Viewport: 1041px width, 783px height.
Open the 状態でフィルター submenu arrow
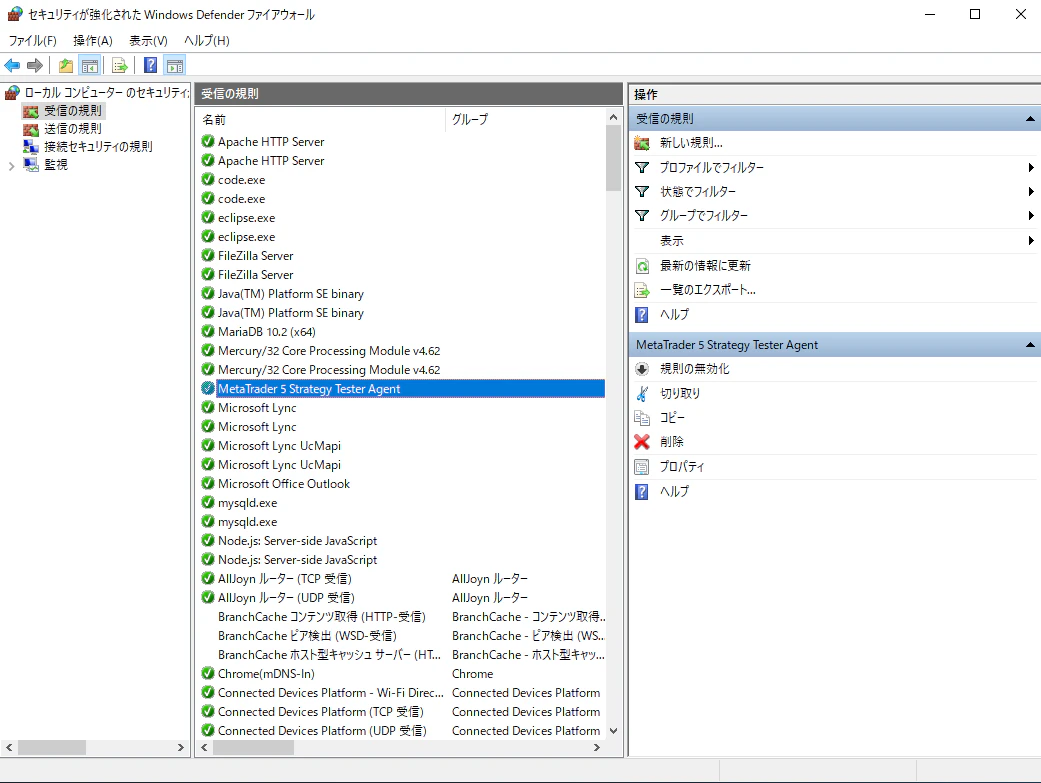(1031, 191)
